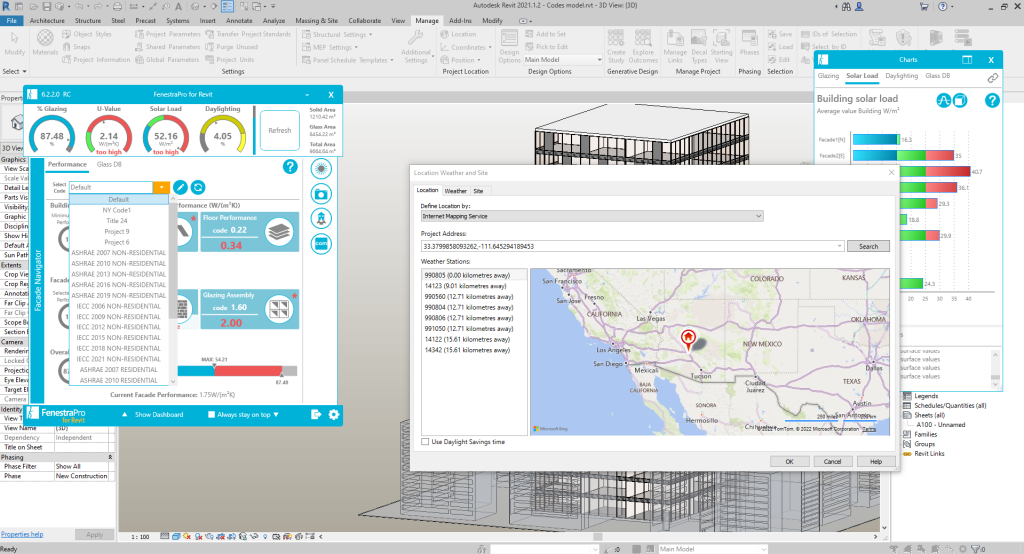The width and height of the screenshot is (1024, 554).
Task: Click the circular reload codes icon beside the pencil
Action: pyautogui.click(x=198, y=187)
